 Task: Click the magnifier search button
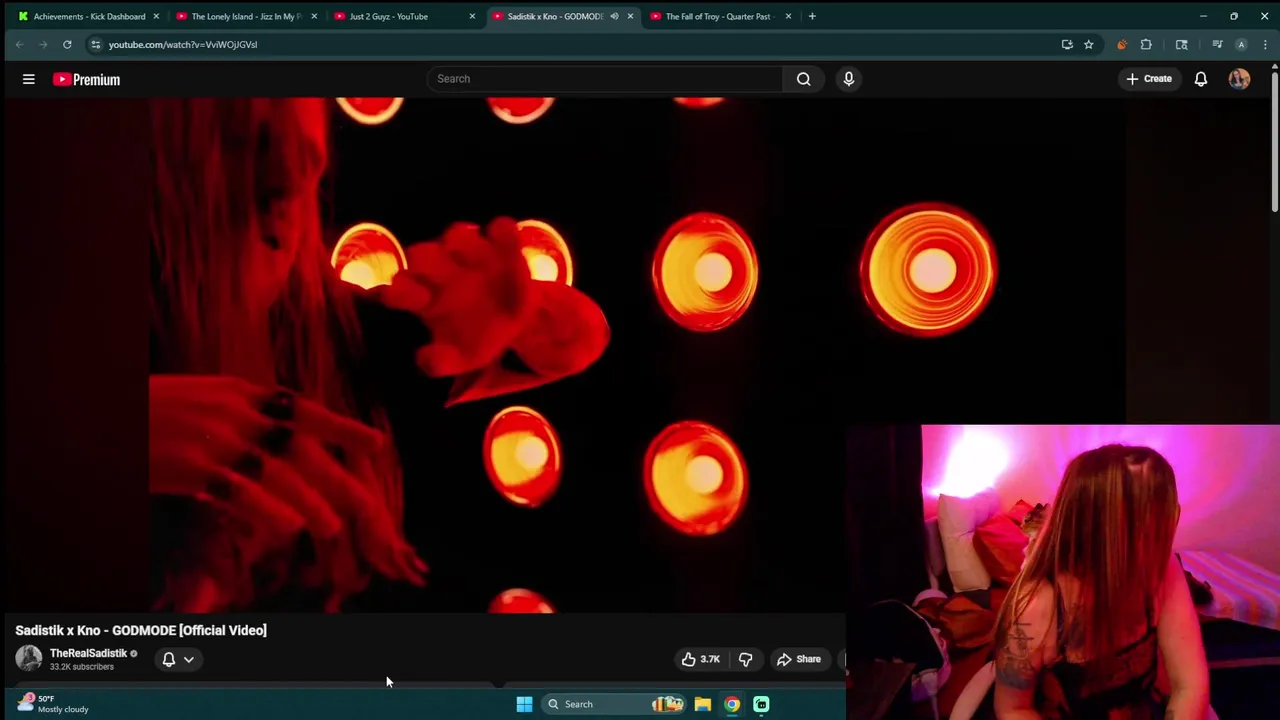point(803,79)
